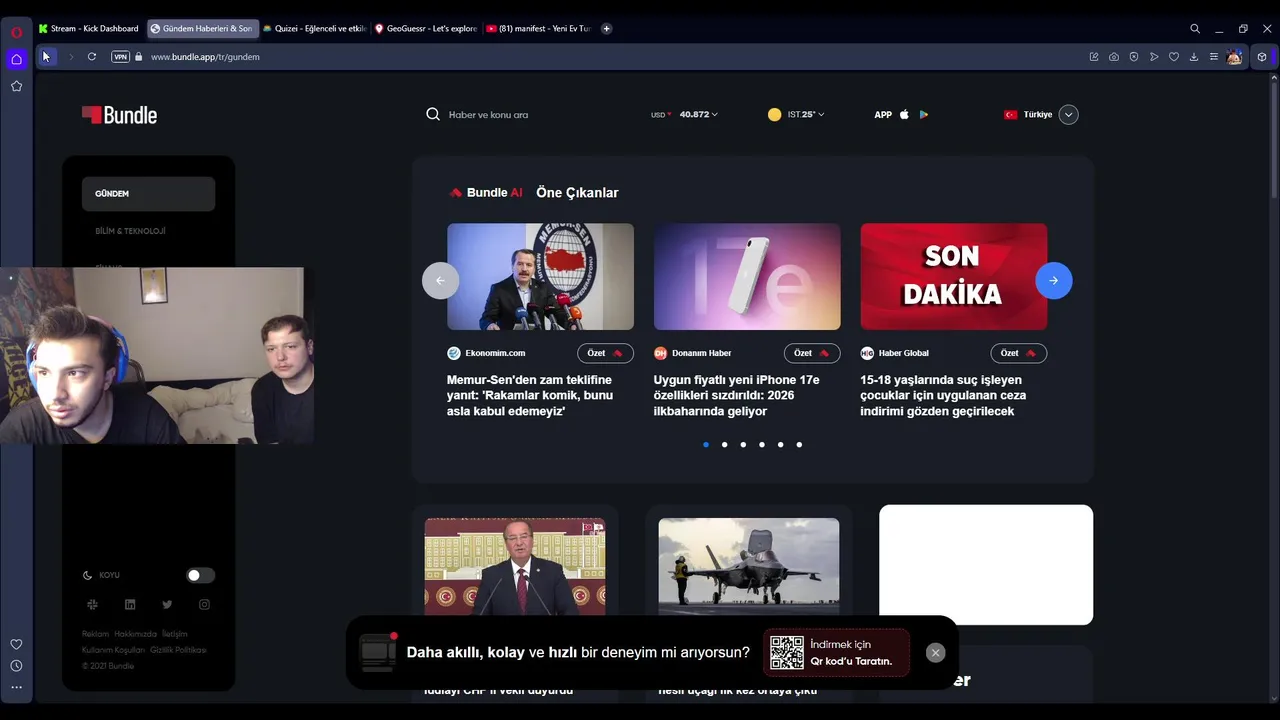
Task: Click the edit page icon in the address bar
Action: coord(1094,57)
